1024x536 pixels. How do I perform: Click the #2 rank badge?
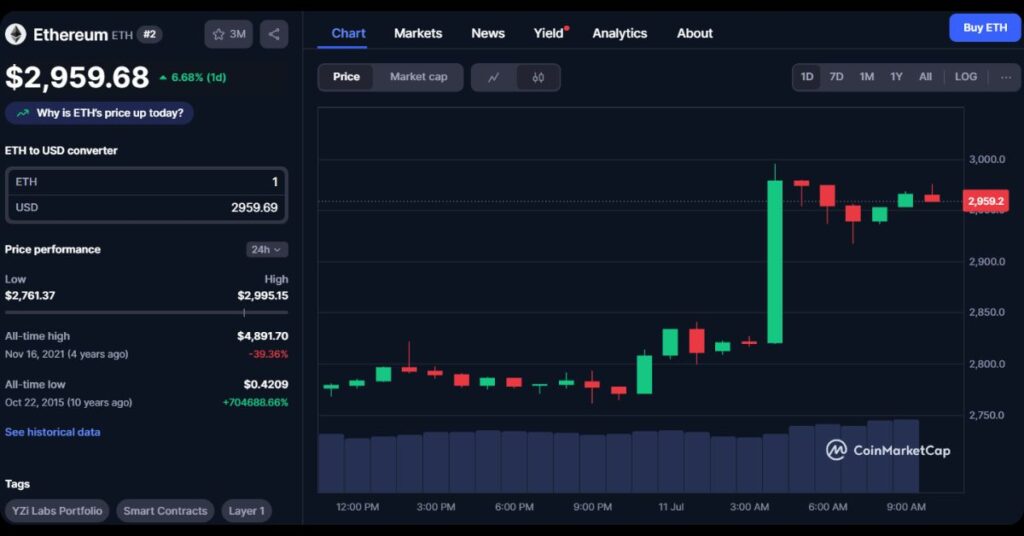tap(150, 34)
